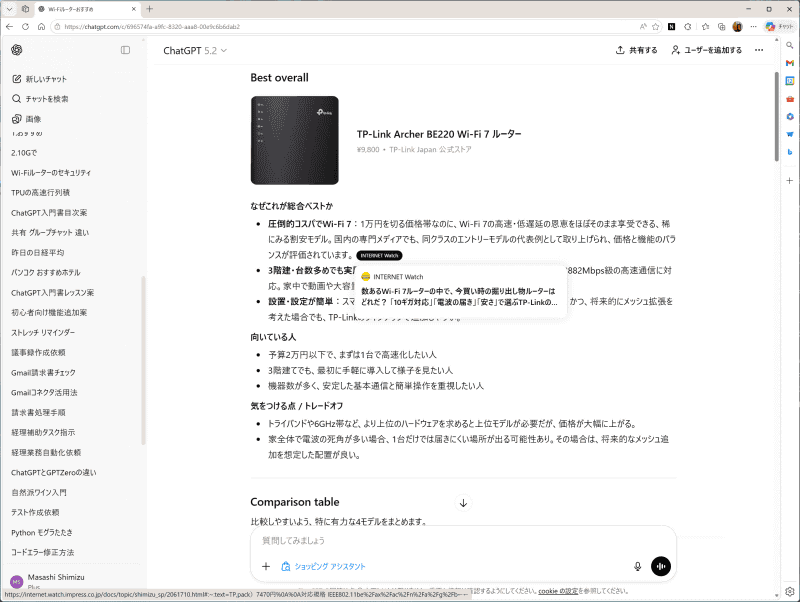
Task: Select the microphone dictation icon
Action: point(637,566)
